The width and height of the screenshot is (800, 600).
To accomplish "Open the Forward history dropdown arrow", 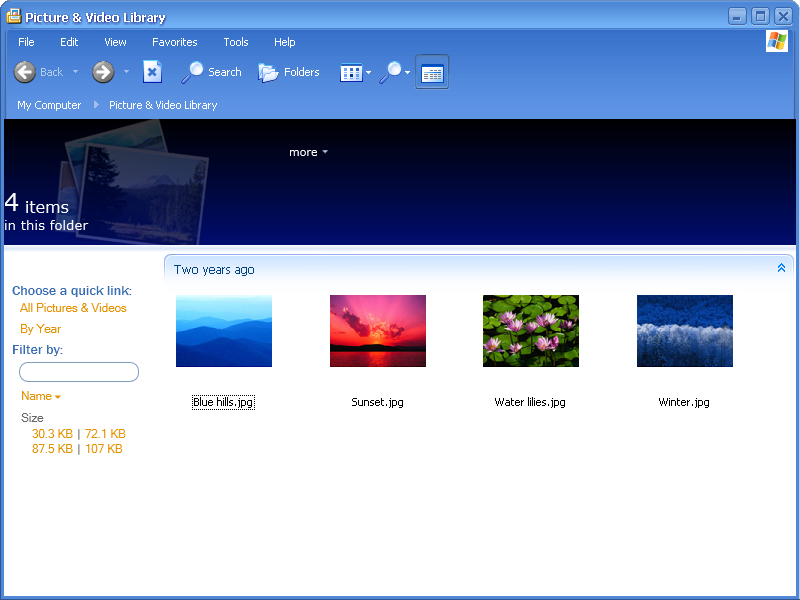I will (x=126, y=72).
